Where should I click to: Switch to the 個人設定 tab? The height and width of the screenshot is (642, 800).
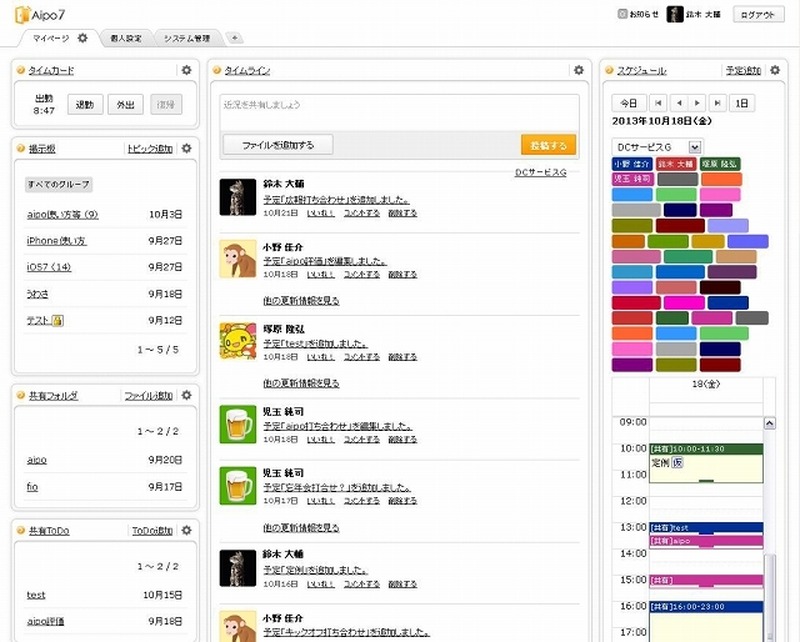126,38
